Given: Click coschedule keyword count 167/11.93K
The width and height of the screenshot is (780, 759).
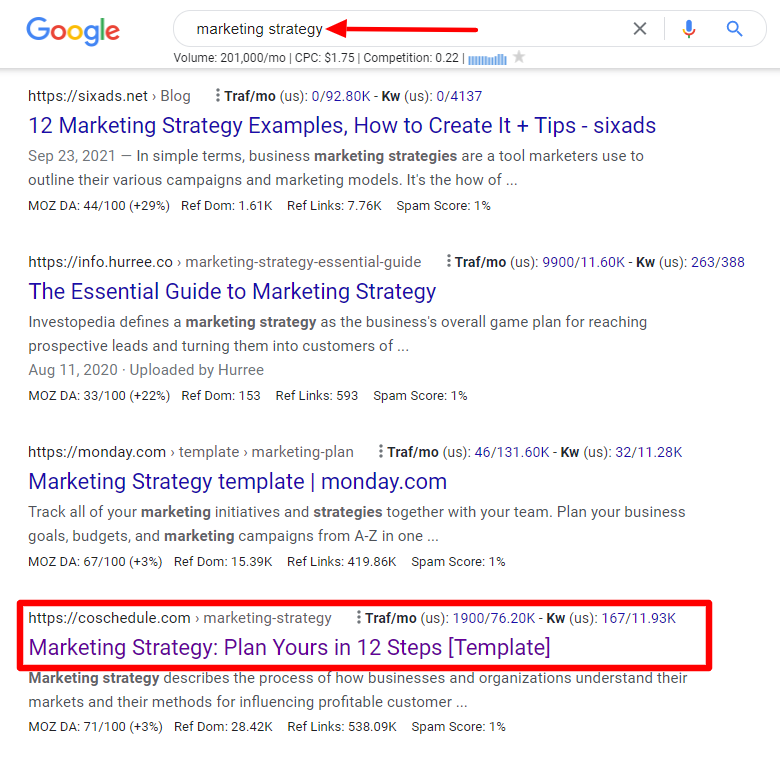Looking at the screenshot, I should (x=639, y=618).
